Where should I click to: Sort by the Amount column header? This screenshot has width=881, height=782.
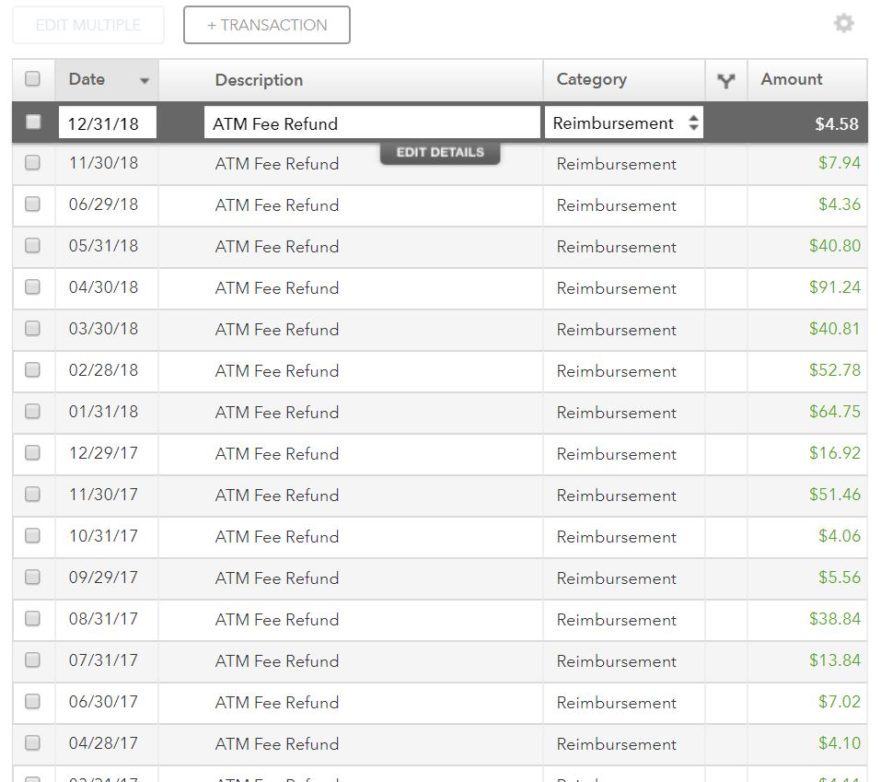791,80
